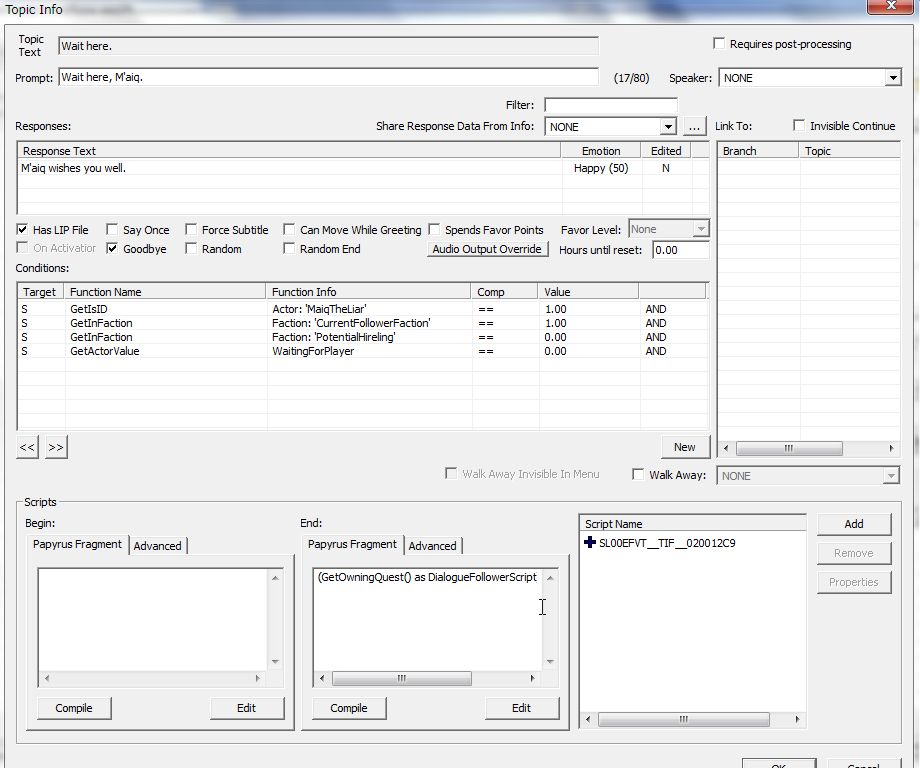The image size is (920, 768).
Task: Expand Share Response Data From Info dropdown
Action: [668, 127]
